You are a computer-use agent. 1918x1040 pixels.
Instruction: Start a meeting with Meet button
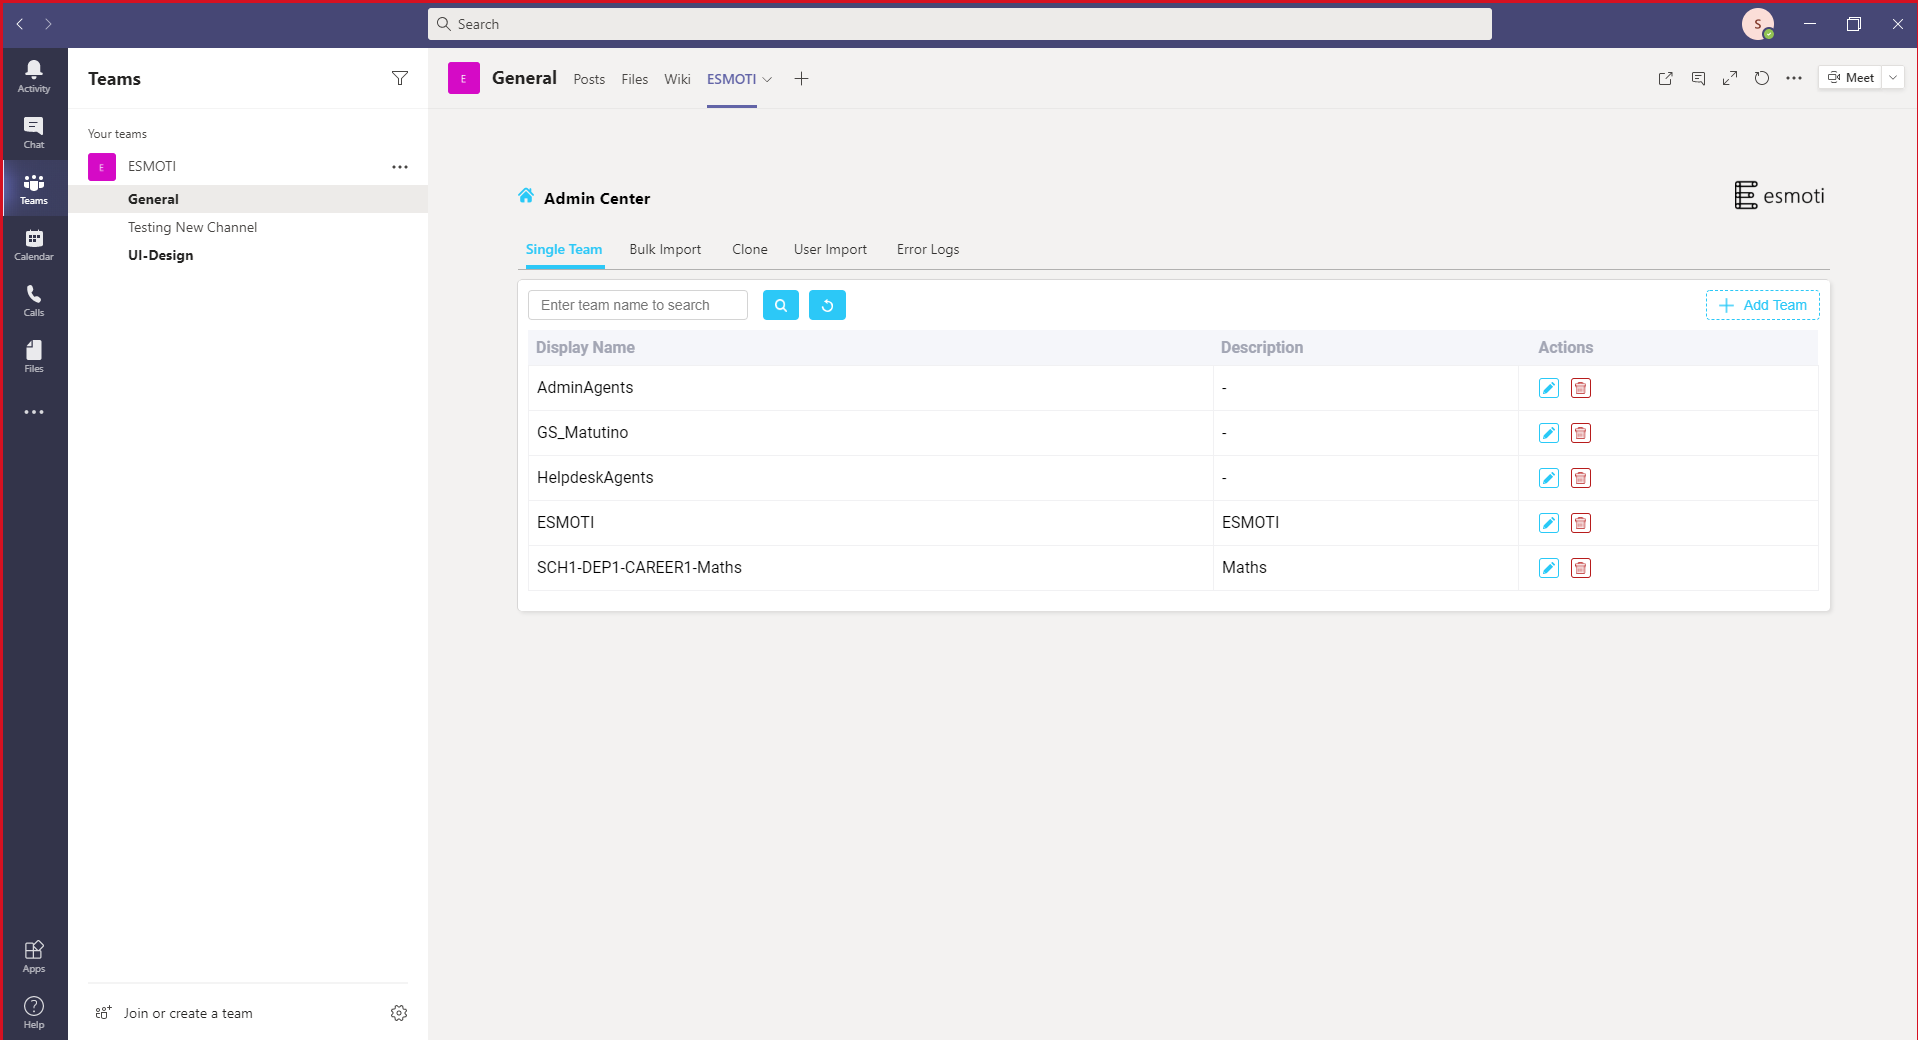point(1851,78)
